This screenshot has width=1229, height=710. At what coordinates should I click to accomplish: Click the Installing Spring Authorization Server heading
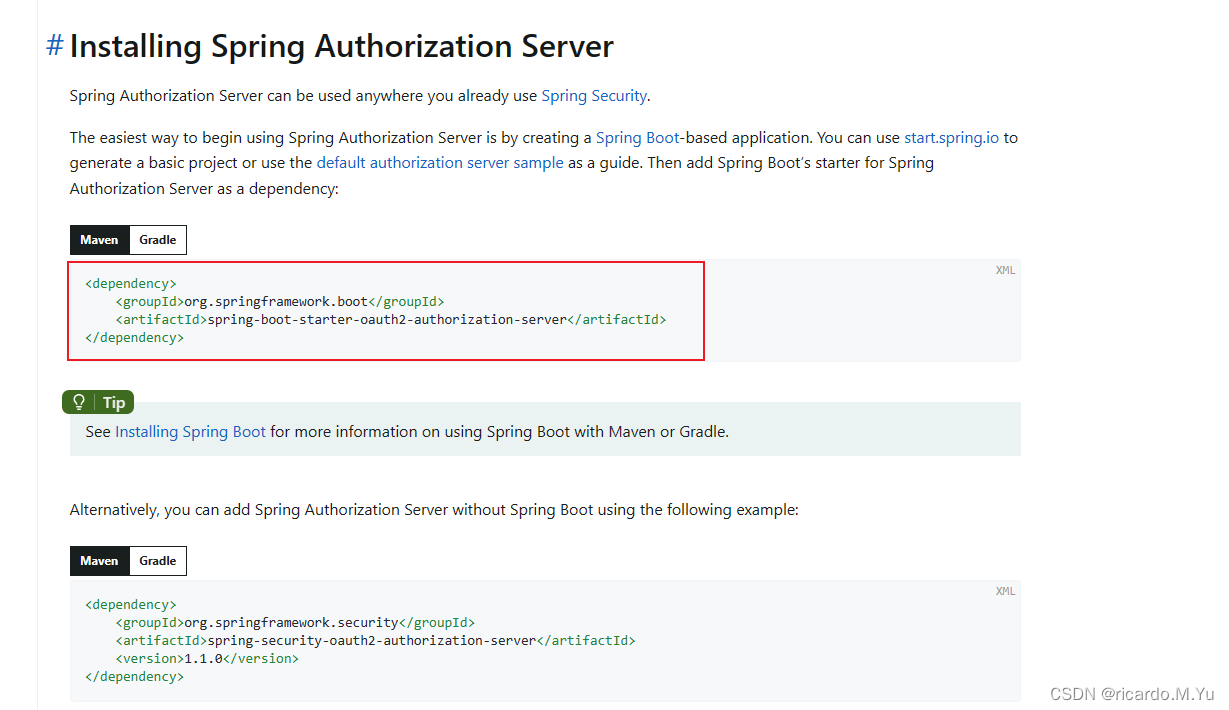click(341, 46)
